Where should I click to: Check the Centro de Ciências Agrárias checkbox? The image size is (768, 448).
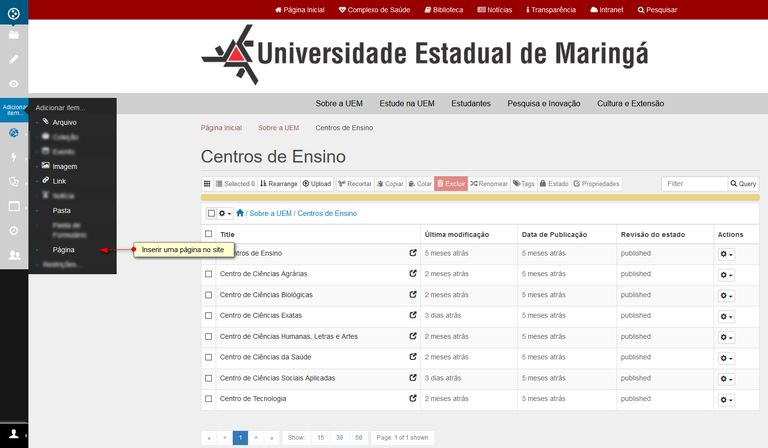[x=209, y=274]
